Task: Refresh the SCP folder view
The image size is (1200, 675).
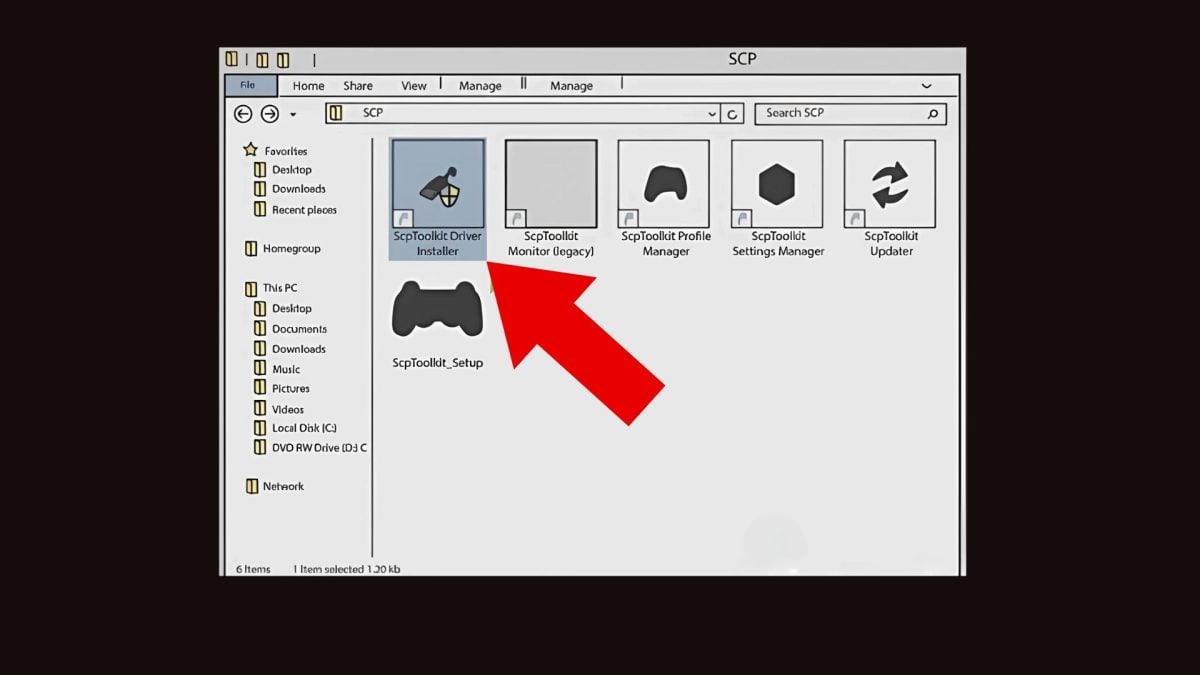Action: click(x=733, y=114)
